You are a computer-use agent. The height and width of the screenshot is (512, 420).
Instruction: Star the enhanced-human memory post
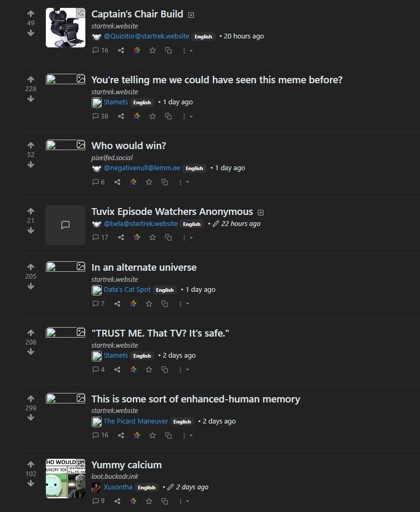click(x=152, y=435)
